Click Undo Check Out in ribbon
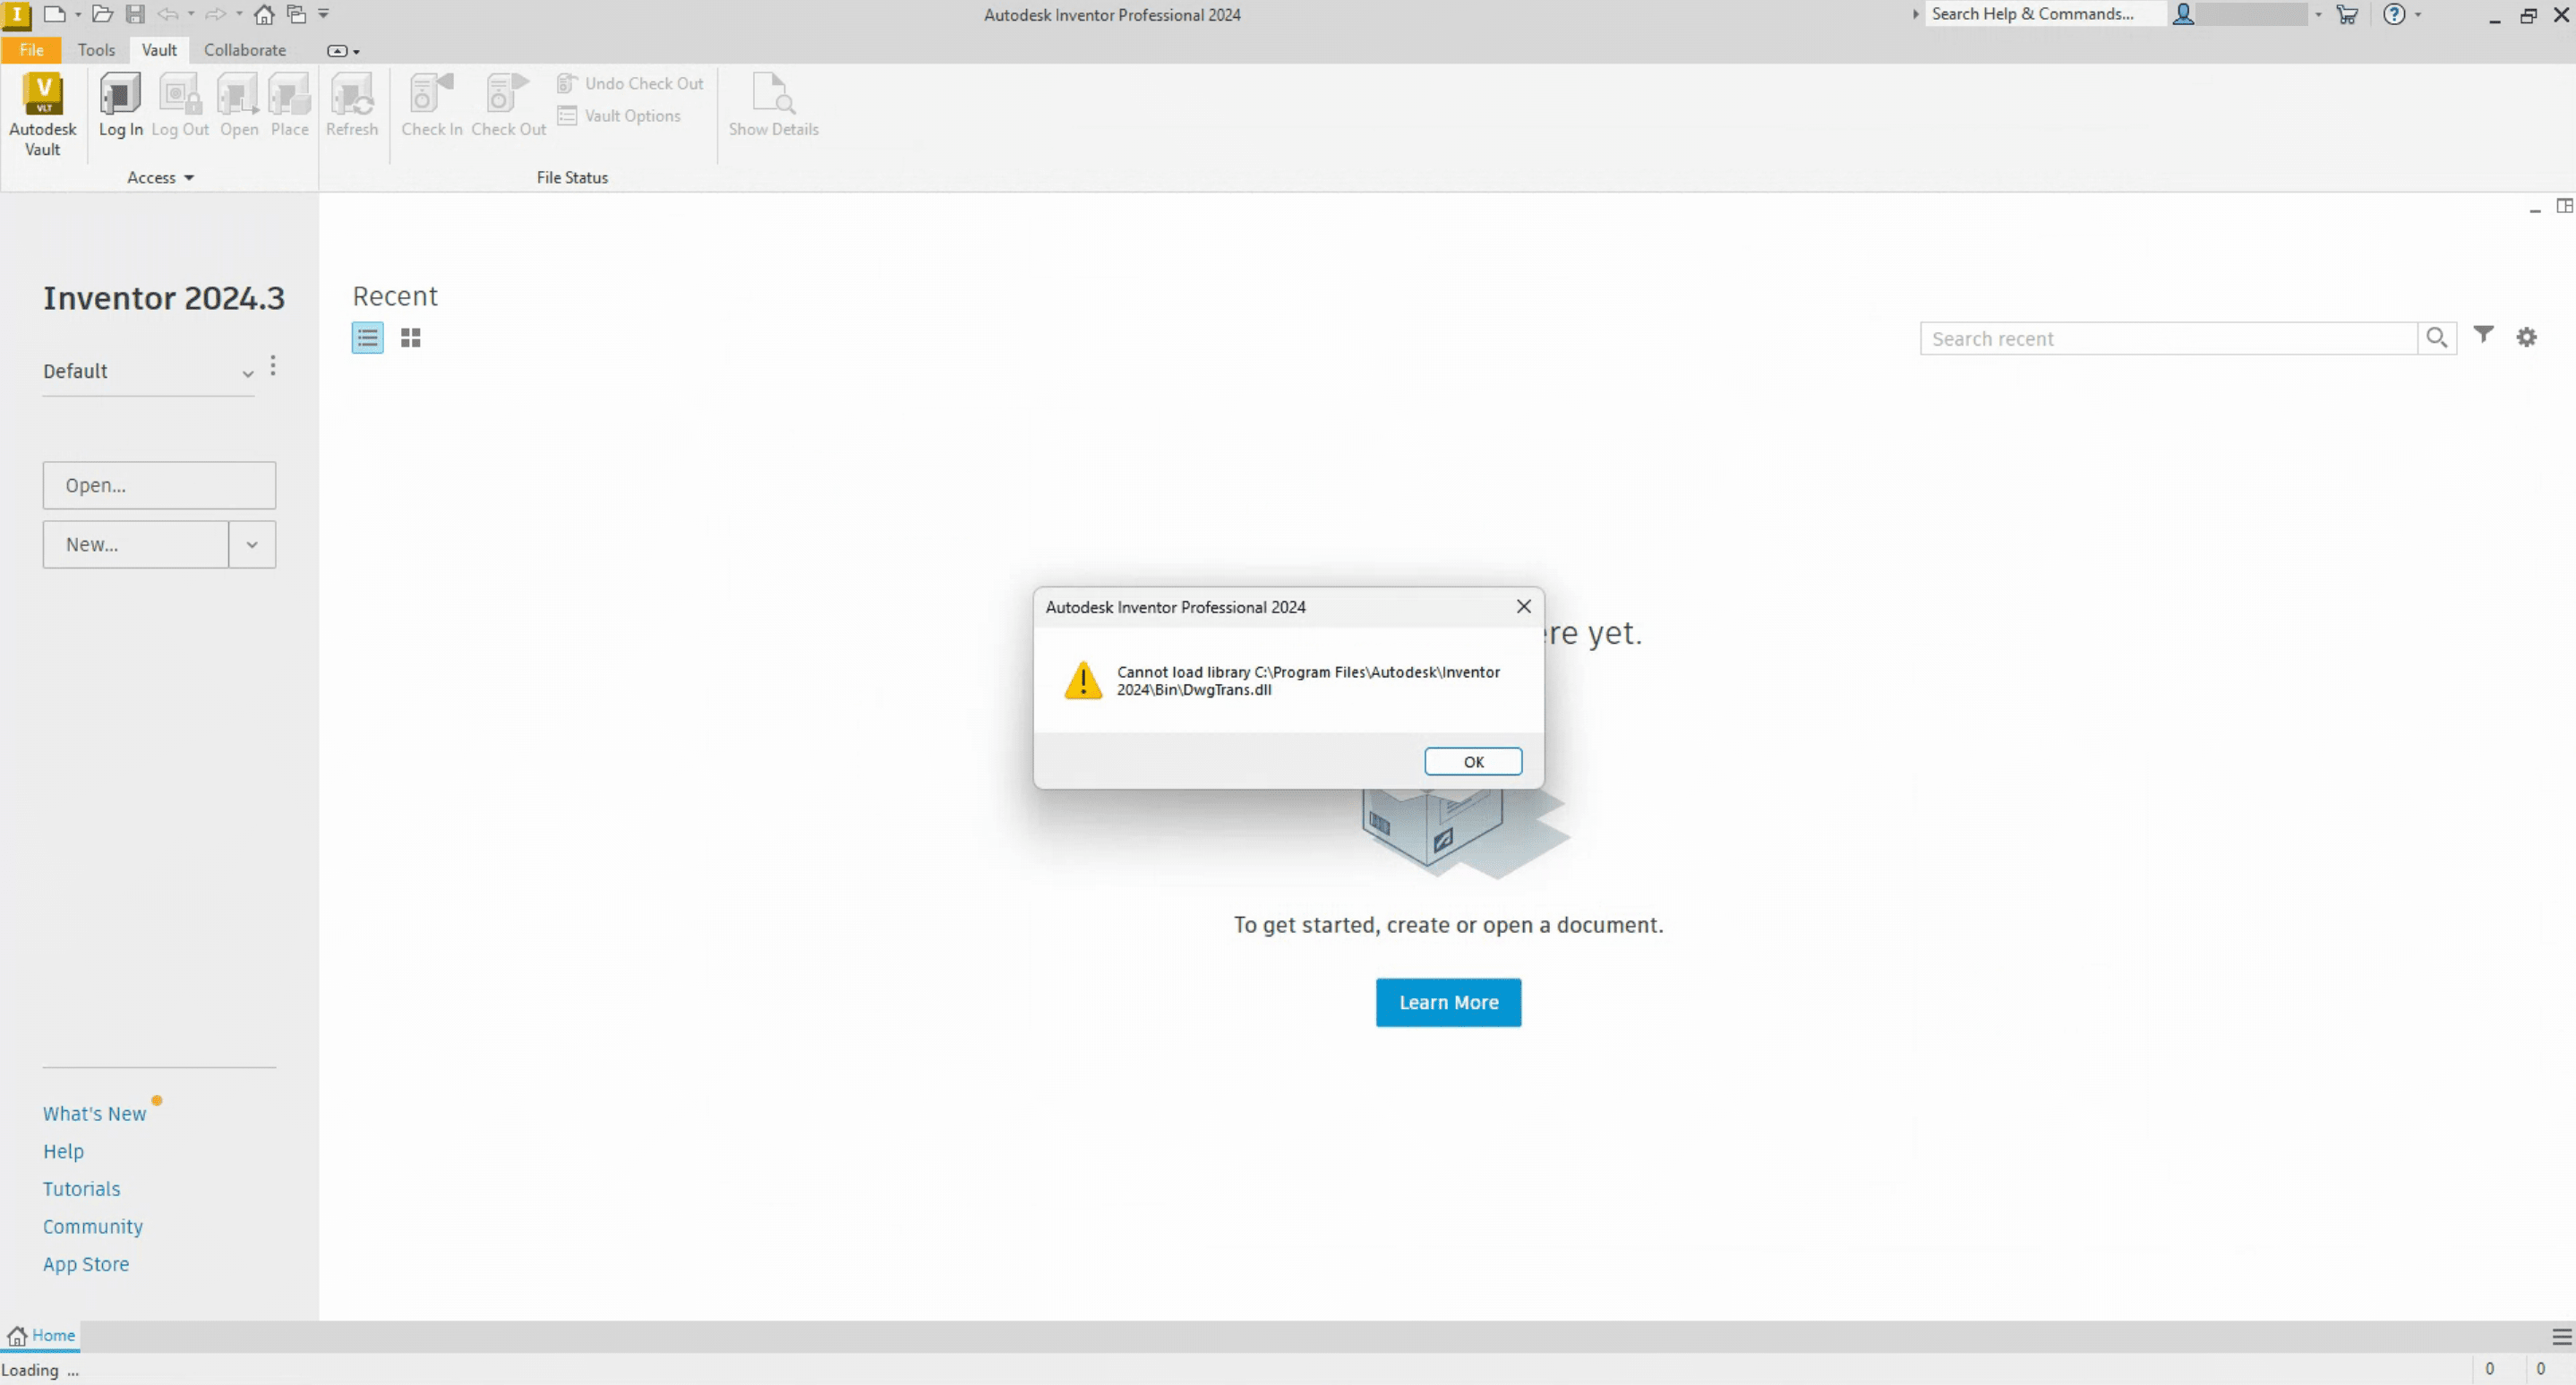 (x=630, y=83)
